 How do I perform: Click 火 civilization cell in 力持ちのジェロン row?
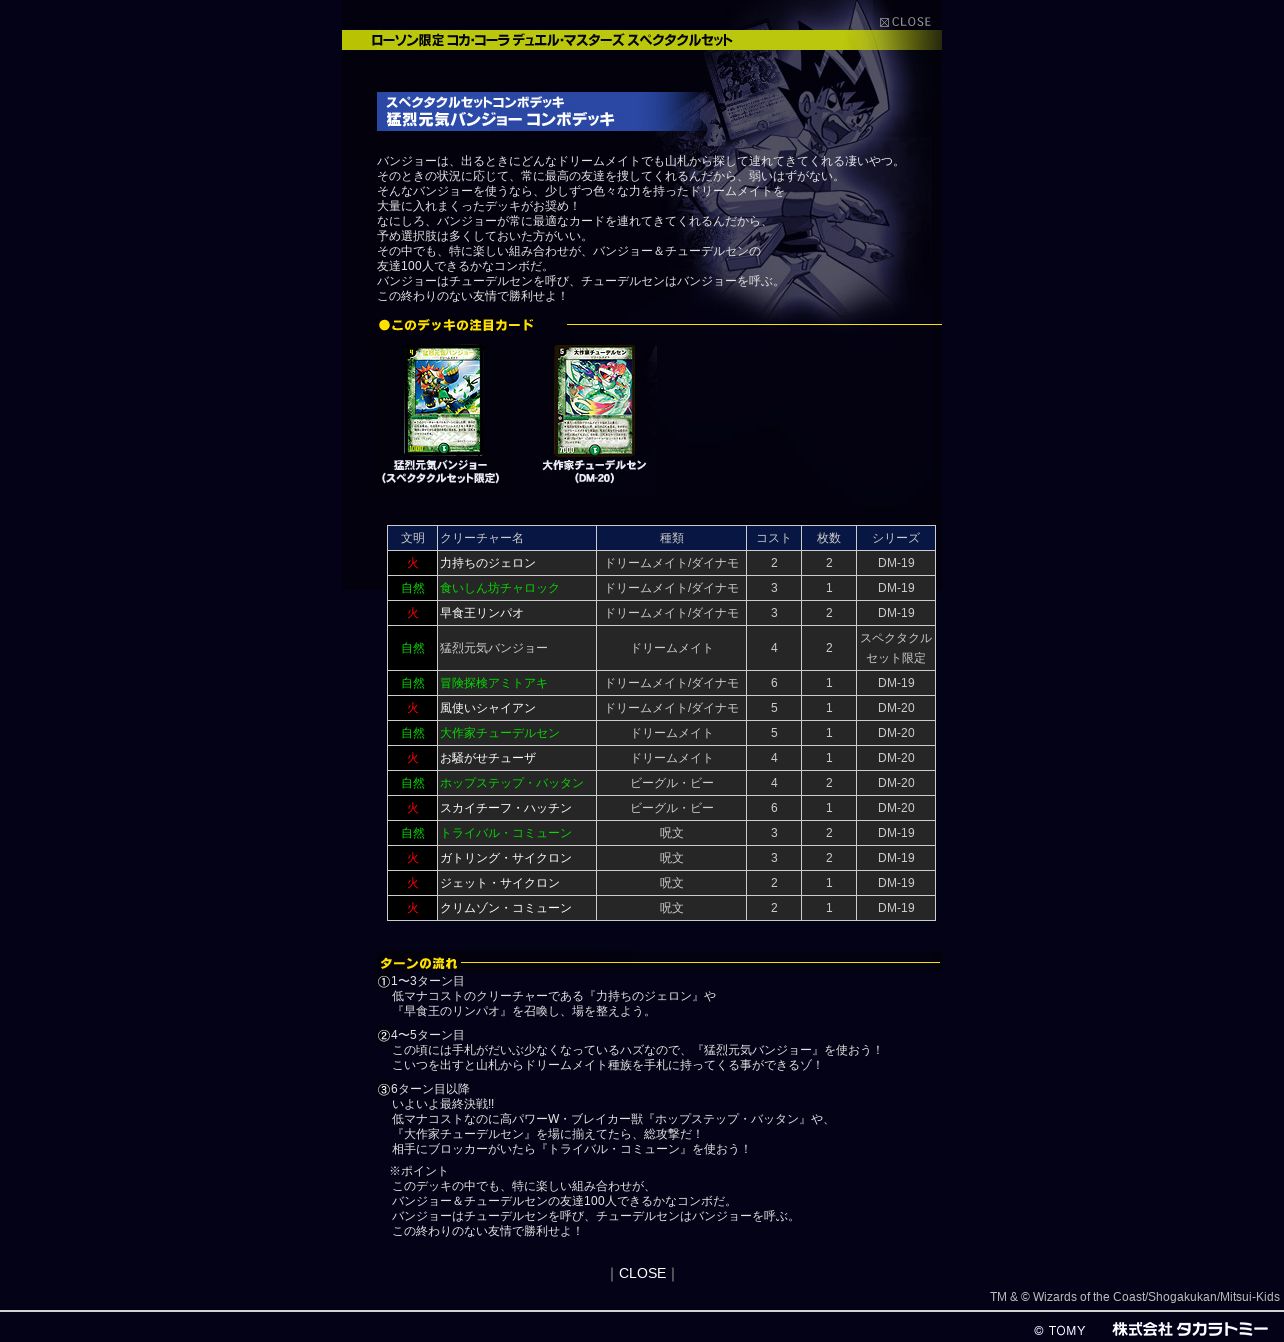[x=412, y=563]
